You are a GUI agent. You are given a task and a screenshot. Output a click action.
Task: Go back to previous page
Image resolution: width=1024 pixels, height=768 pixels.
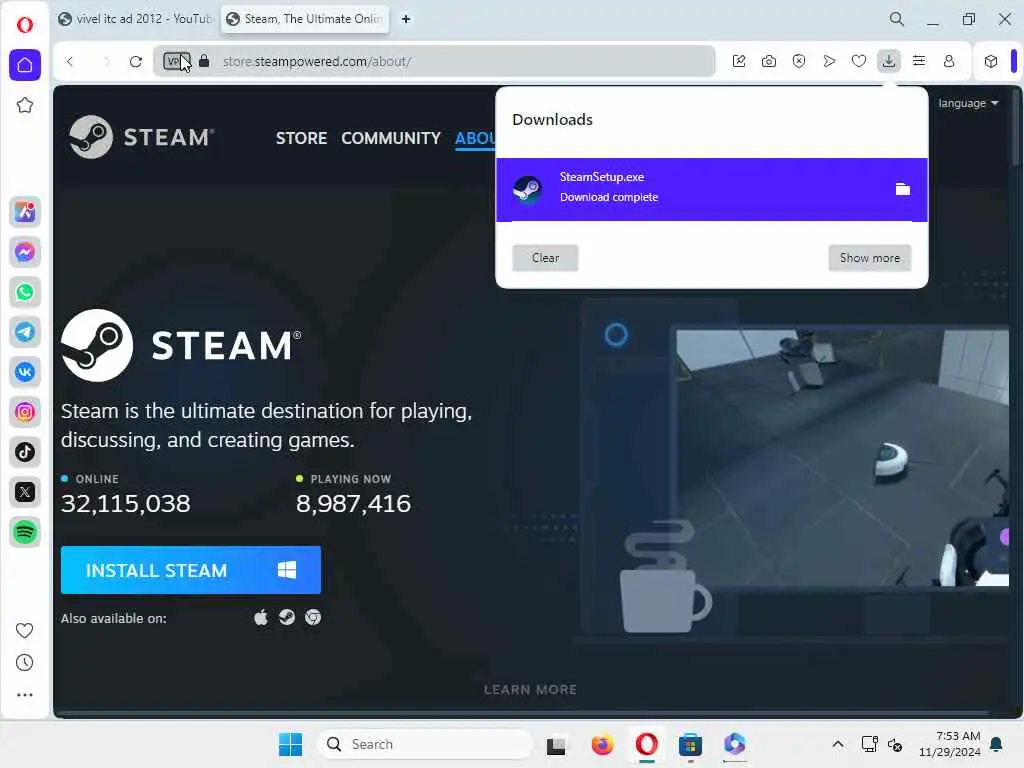click(70, 61)
